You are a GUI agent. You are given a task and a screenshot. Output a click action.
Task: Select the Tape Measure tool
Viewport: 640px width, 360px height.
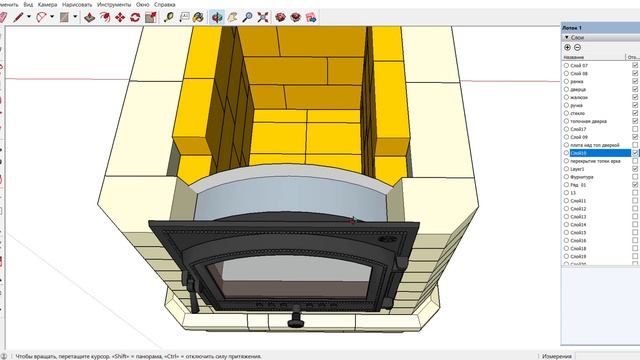pos(169,17)
